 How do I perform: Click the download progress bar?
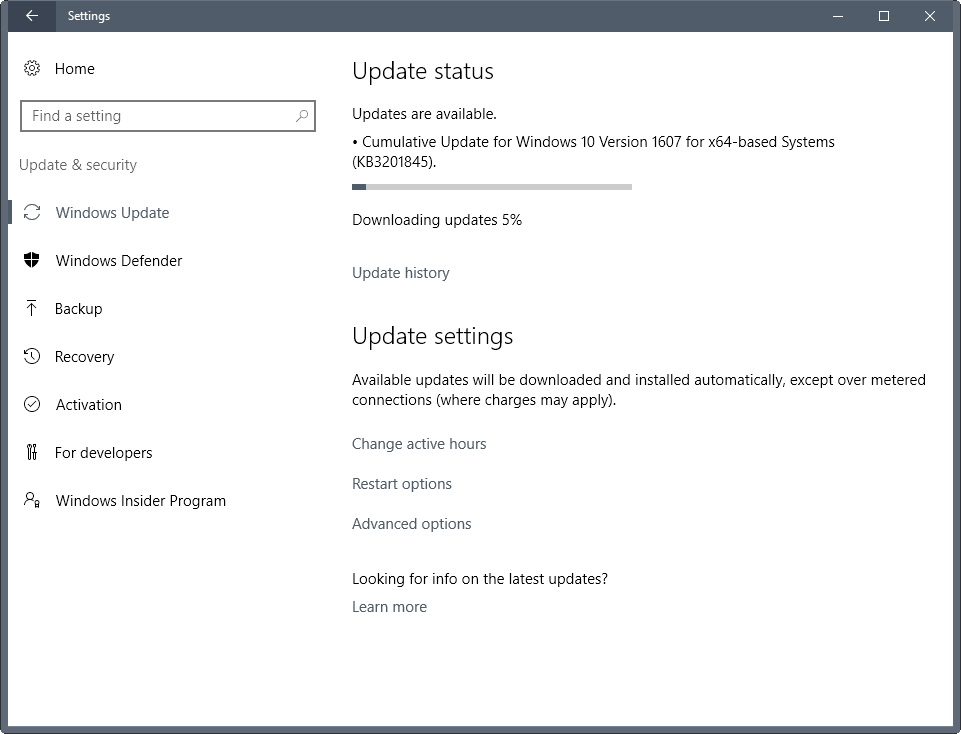click(492, 187)
